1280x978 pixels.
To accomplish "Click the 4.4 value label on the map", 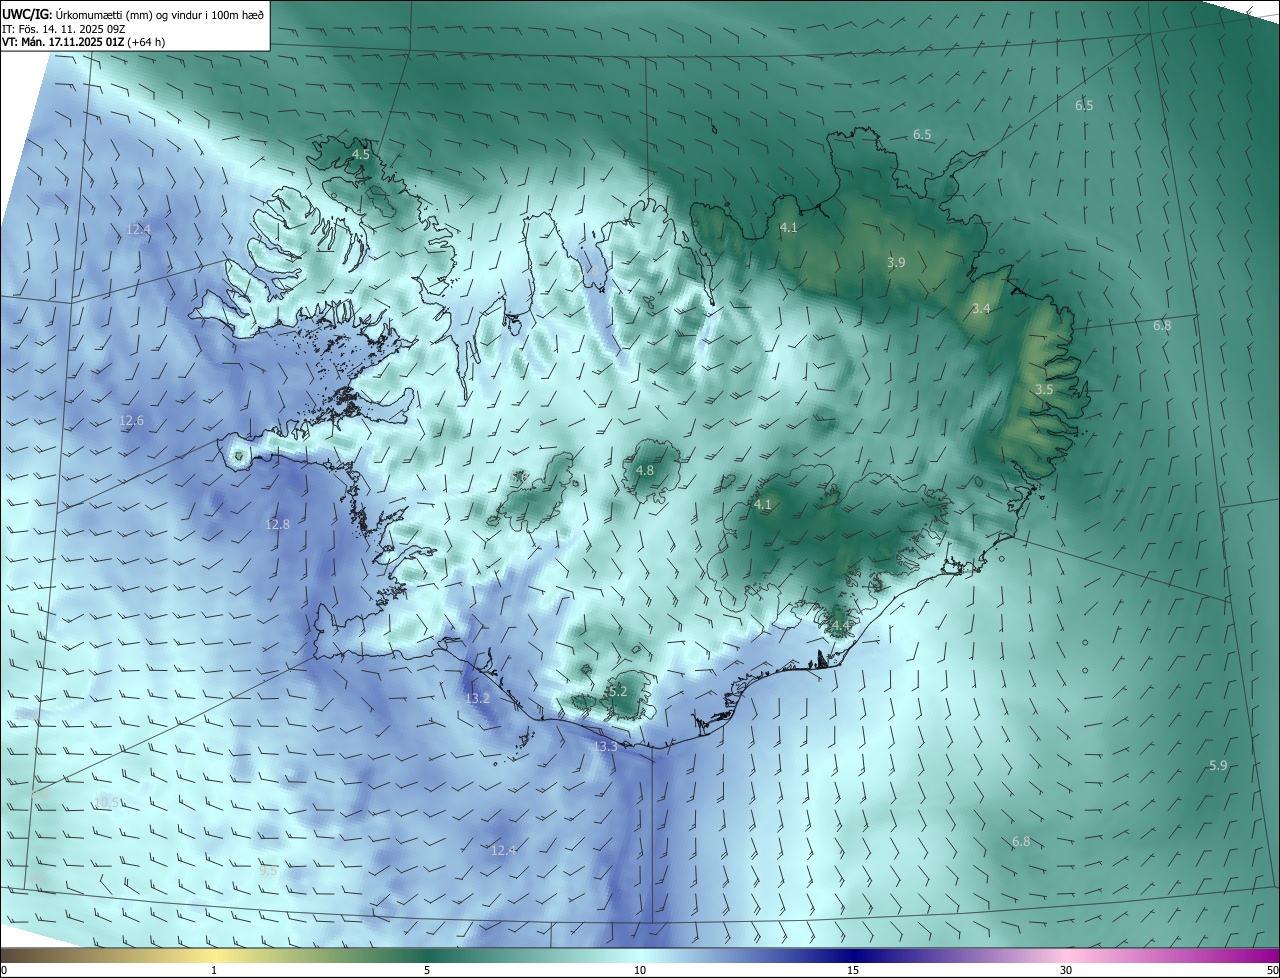I will [841, 626].
